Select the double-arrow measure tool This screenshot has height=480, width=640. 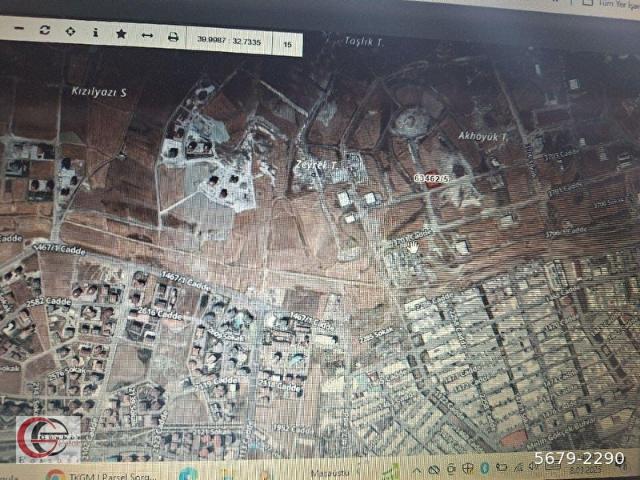(x=147, y=36)
